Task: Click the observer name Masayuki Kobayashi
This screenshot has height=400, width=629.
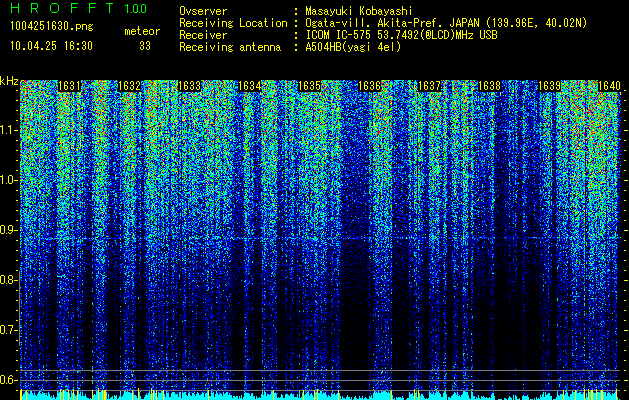Action: 359,11
